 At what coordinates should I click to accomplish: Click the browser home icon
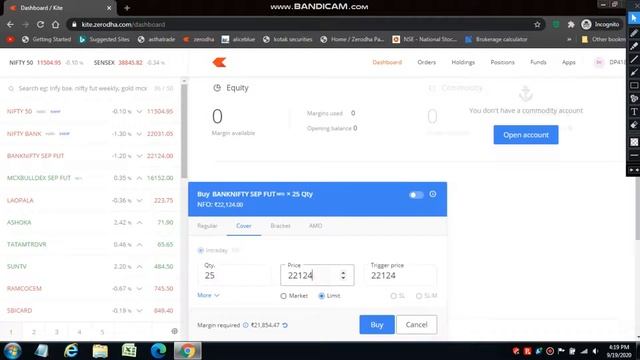(x=56, y=24)
